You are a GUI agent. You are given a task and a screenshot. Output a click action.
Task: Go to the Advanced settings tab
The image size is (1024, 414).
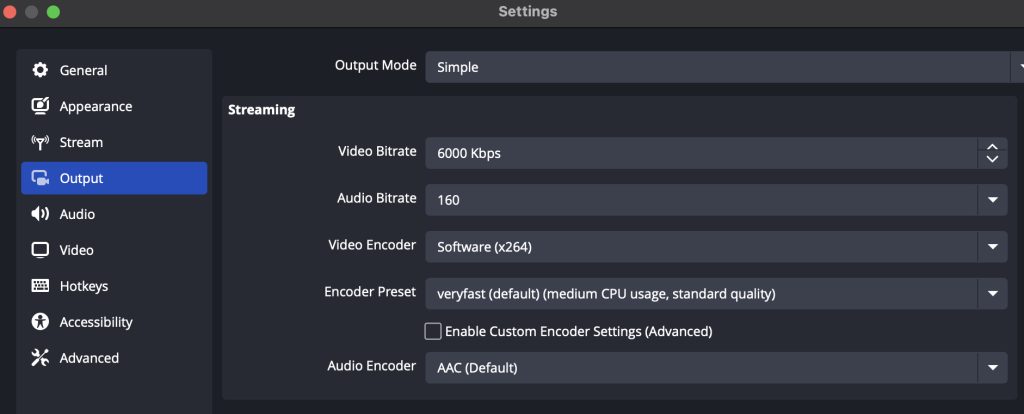114,358
